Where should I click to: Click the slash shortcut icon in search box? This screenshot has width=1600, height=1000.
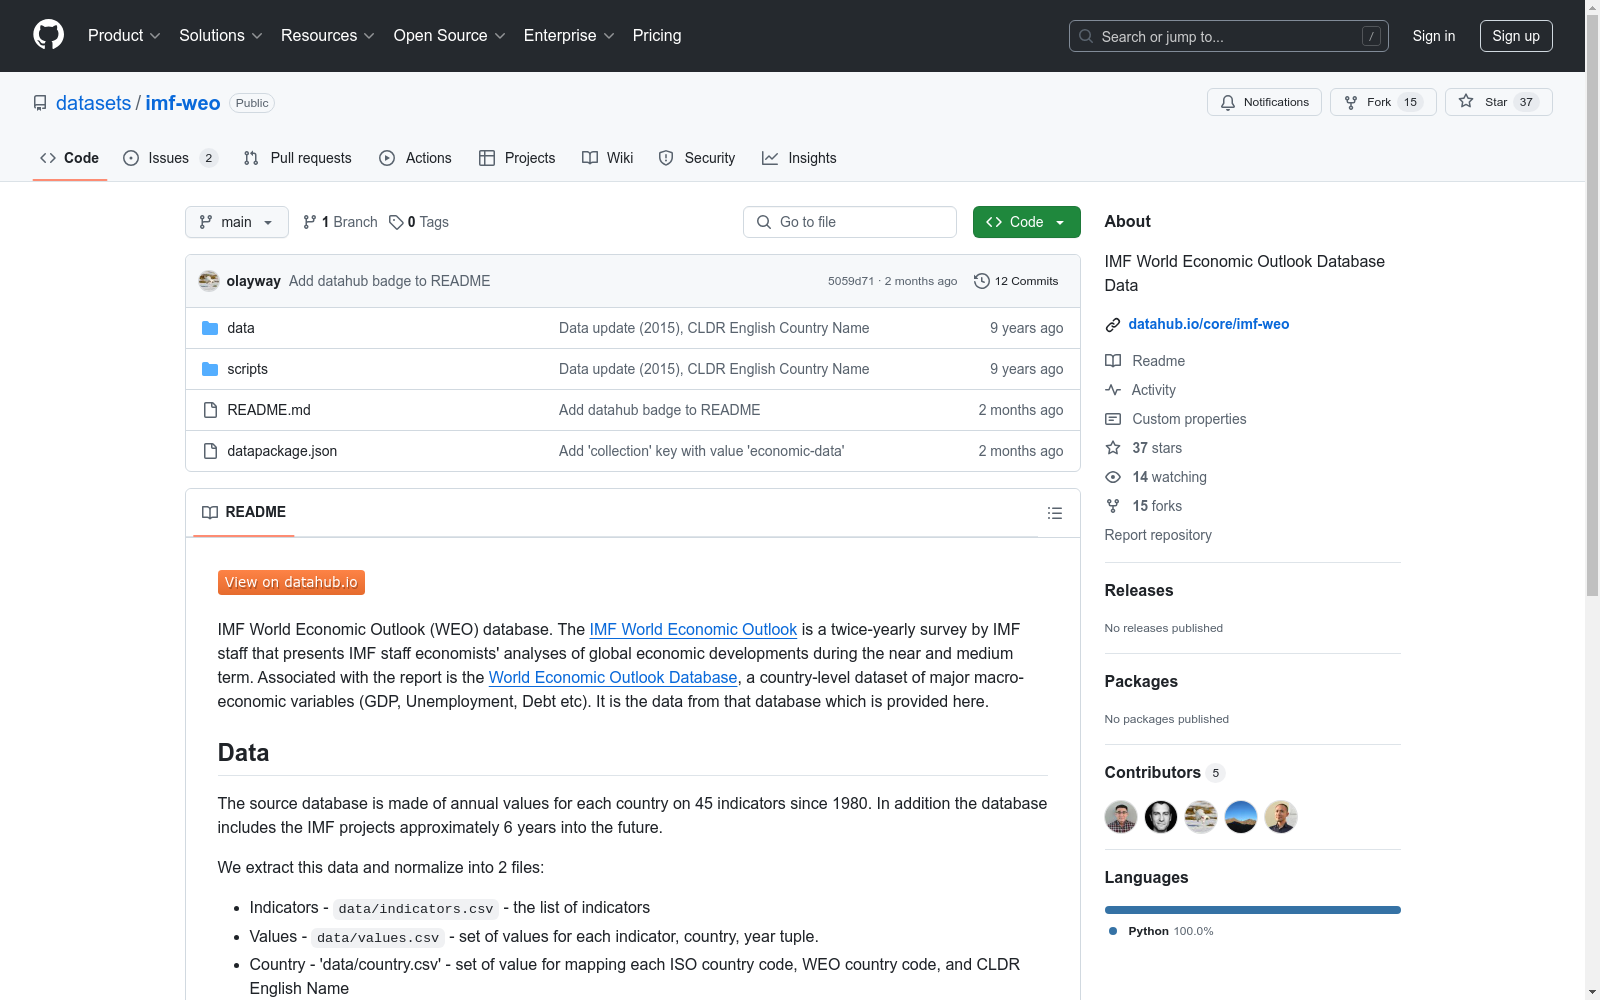[1371, 36]
